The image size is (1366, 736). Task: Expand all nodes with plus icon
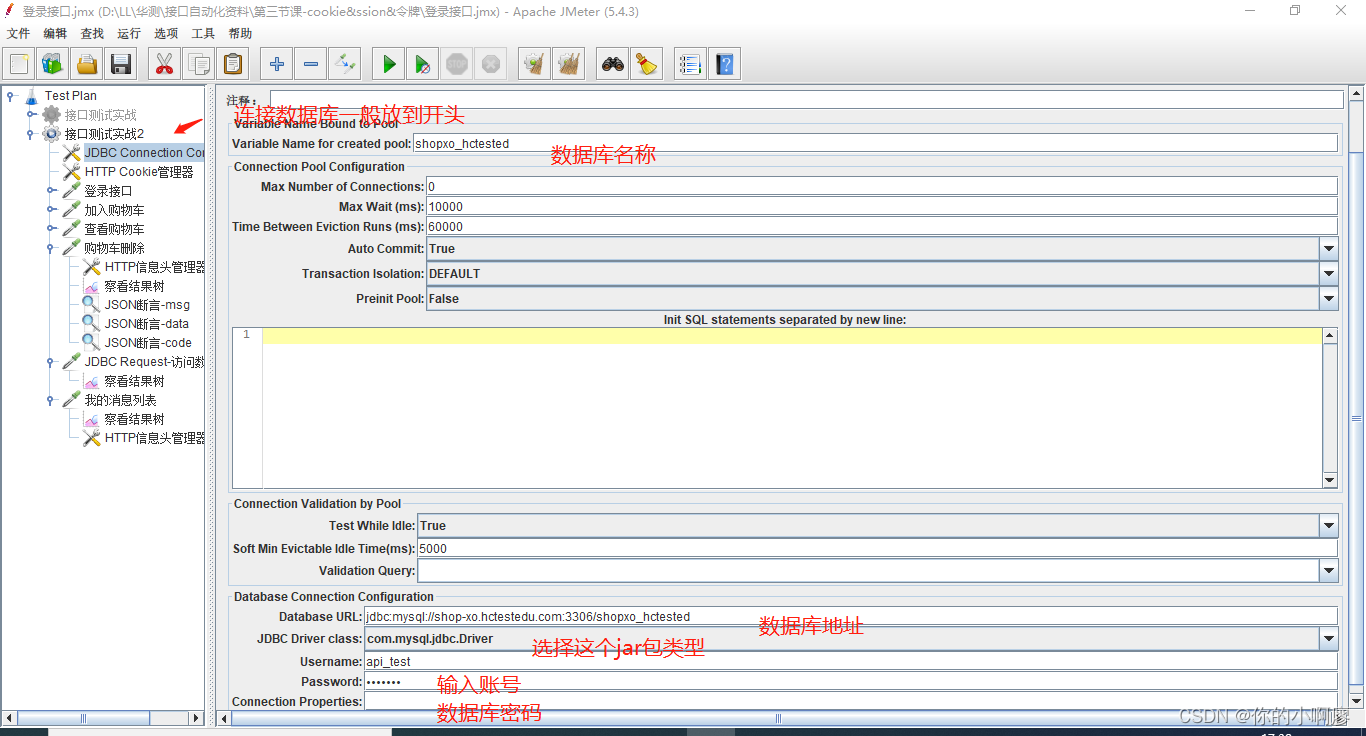tap(277, 65)
